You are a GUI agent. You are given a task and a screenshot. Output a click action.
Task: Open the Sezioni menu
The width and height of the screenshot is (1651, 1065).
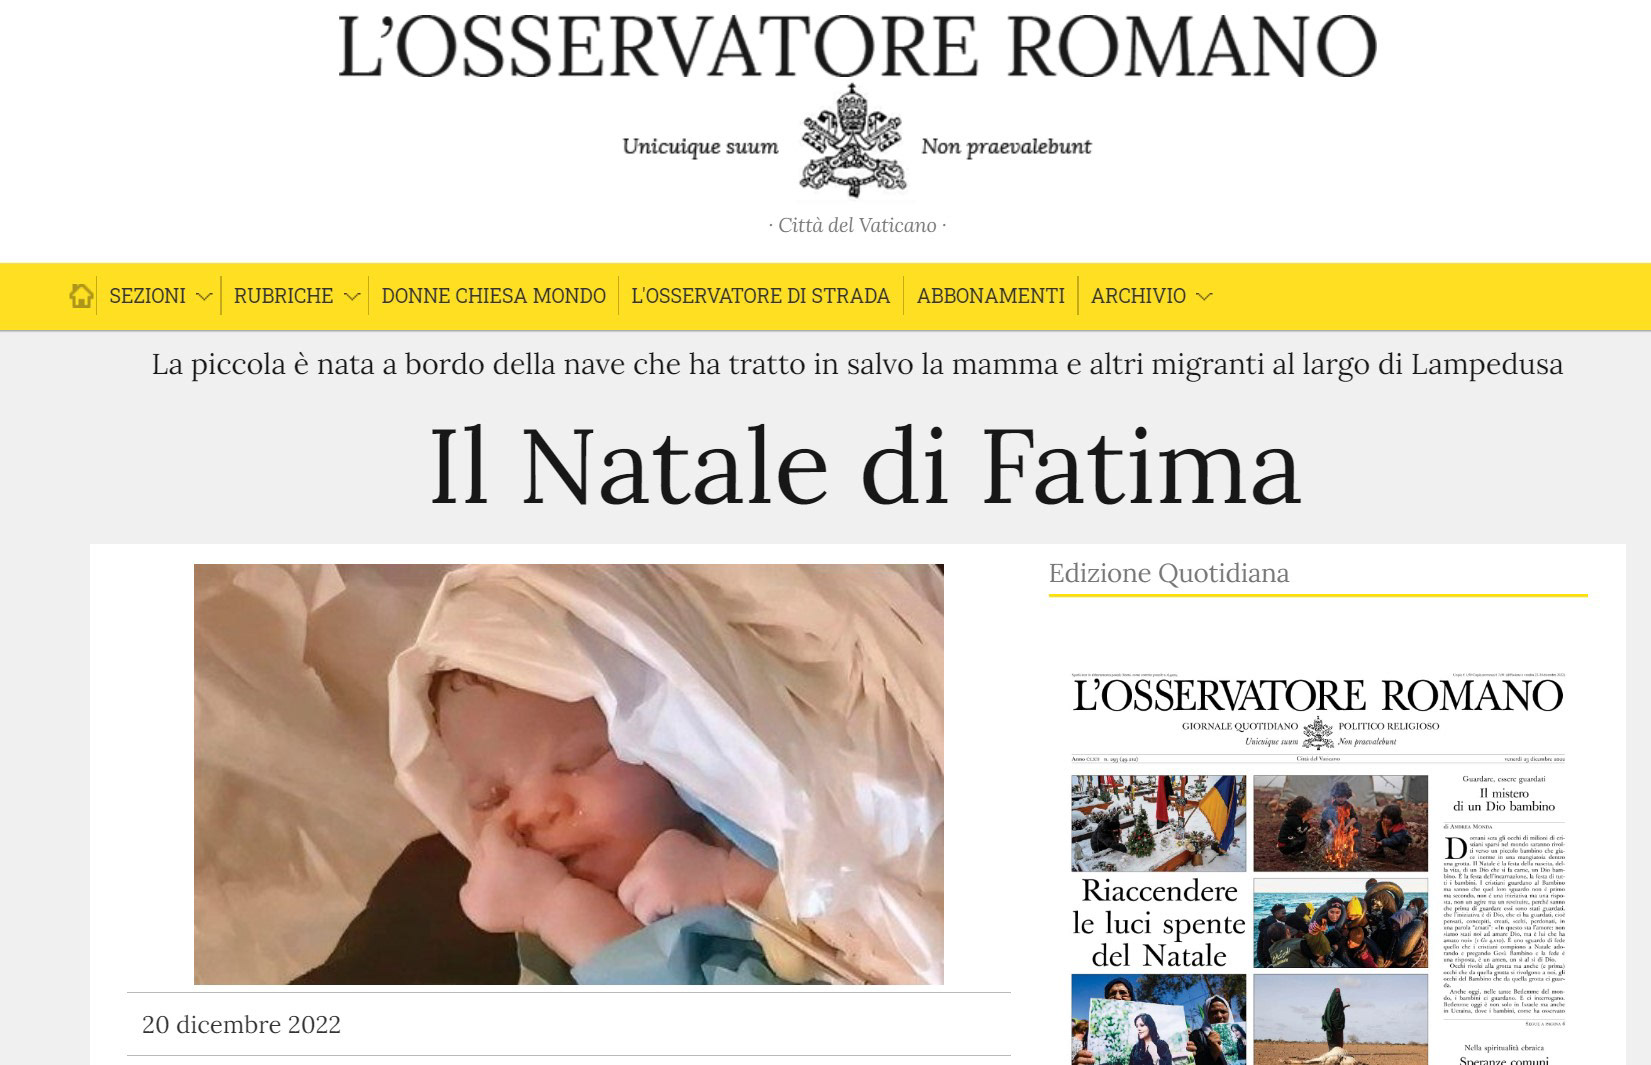point(147,296)
